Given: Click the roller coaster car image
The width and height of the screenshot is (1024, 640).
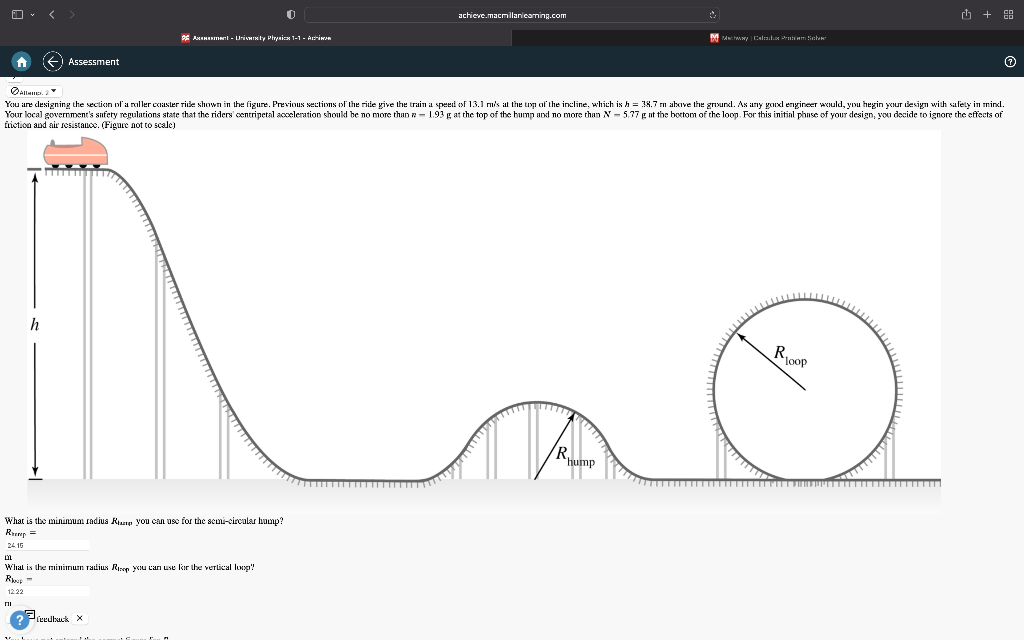Looking at the screenshot, I should (x=76, y=152).
